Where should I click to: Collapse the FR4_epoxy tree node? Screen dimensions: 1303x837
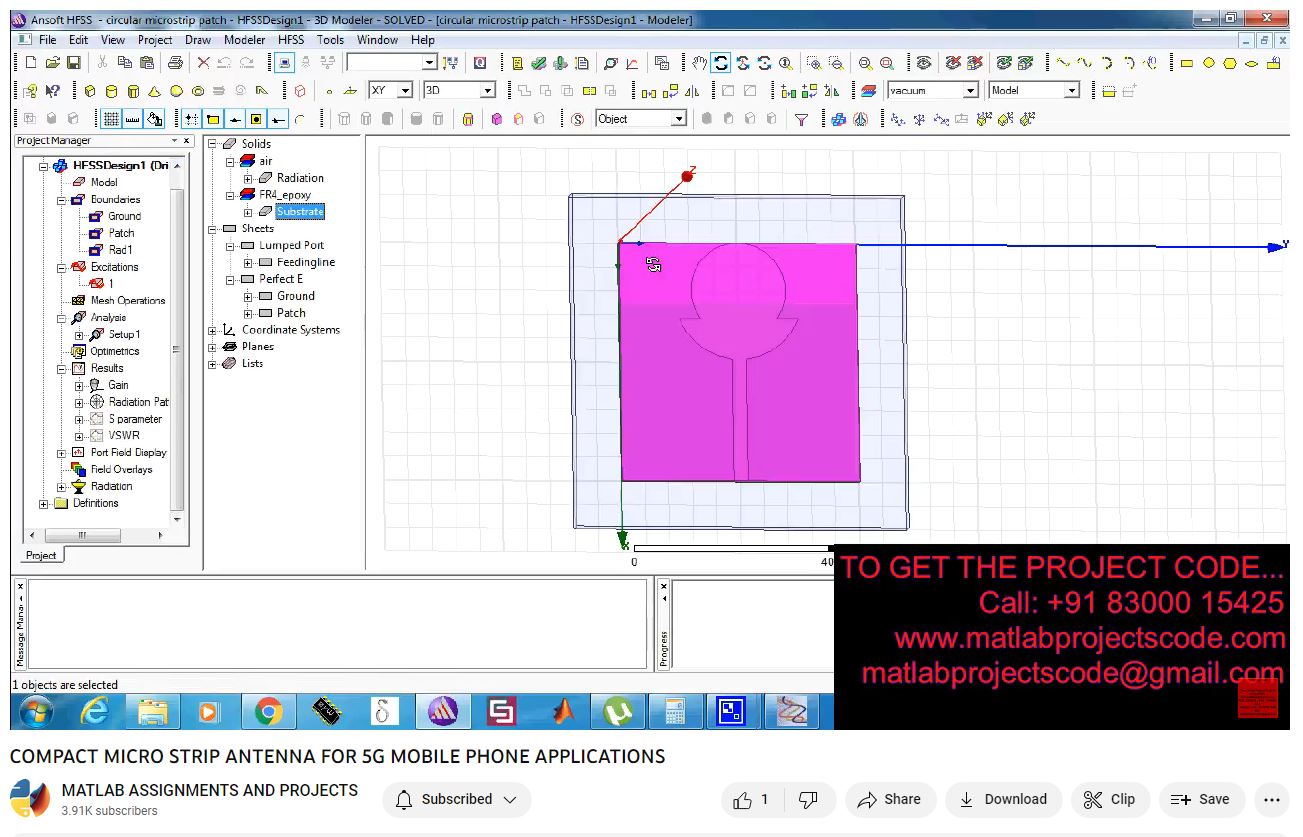coord(231,195)
